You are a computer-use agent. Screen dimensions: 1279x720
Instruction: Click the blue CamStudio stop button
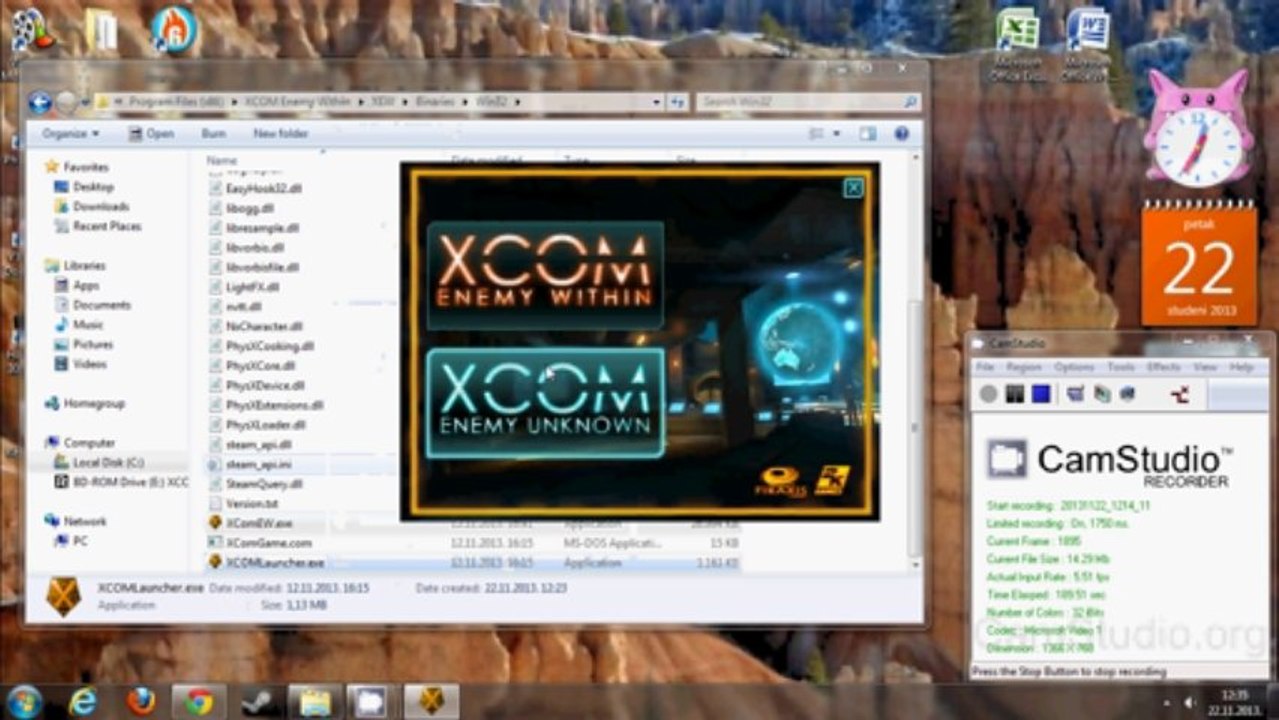(x=1041, y=394)
